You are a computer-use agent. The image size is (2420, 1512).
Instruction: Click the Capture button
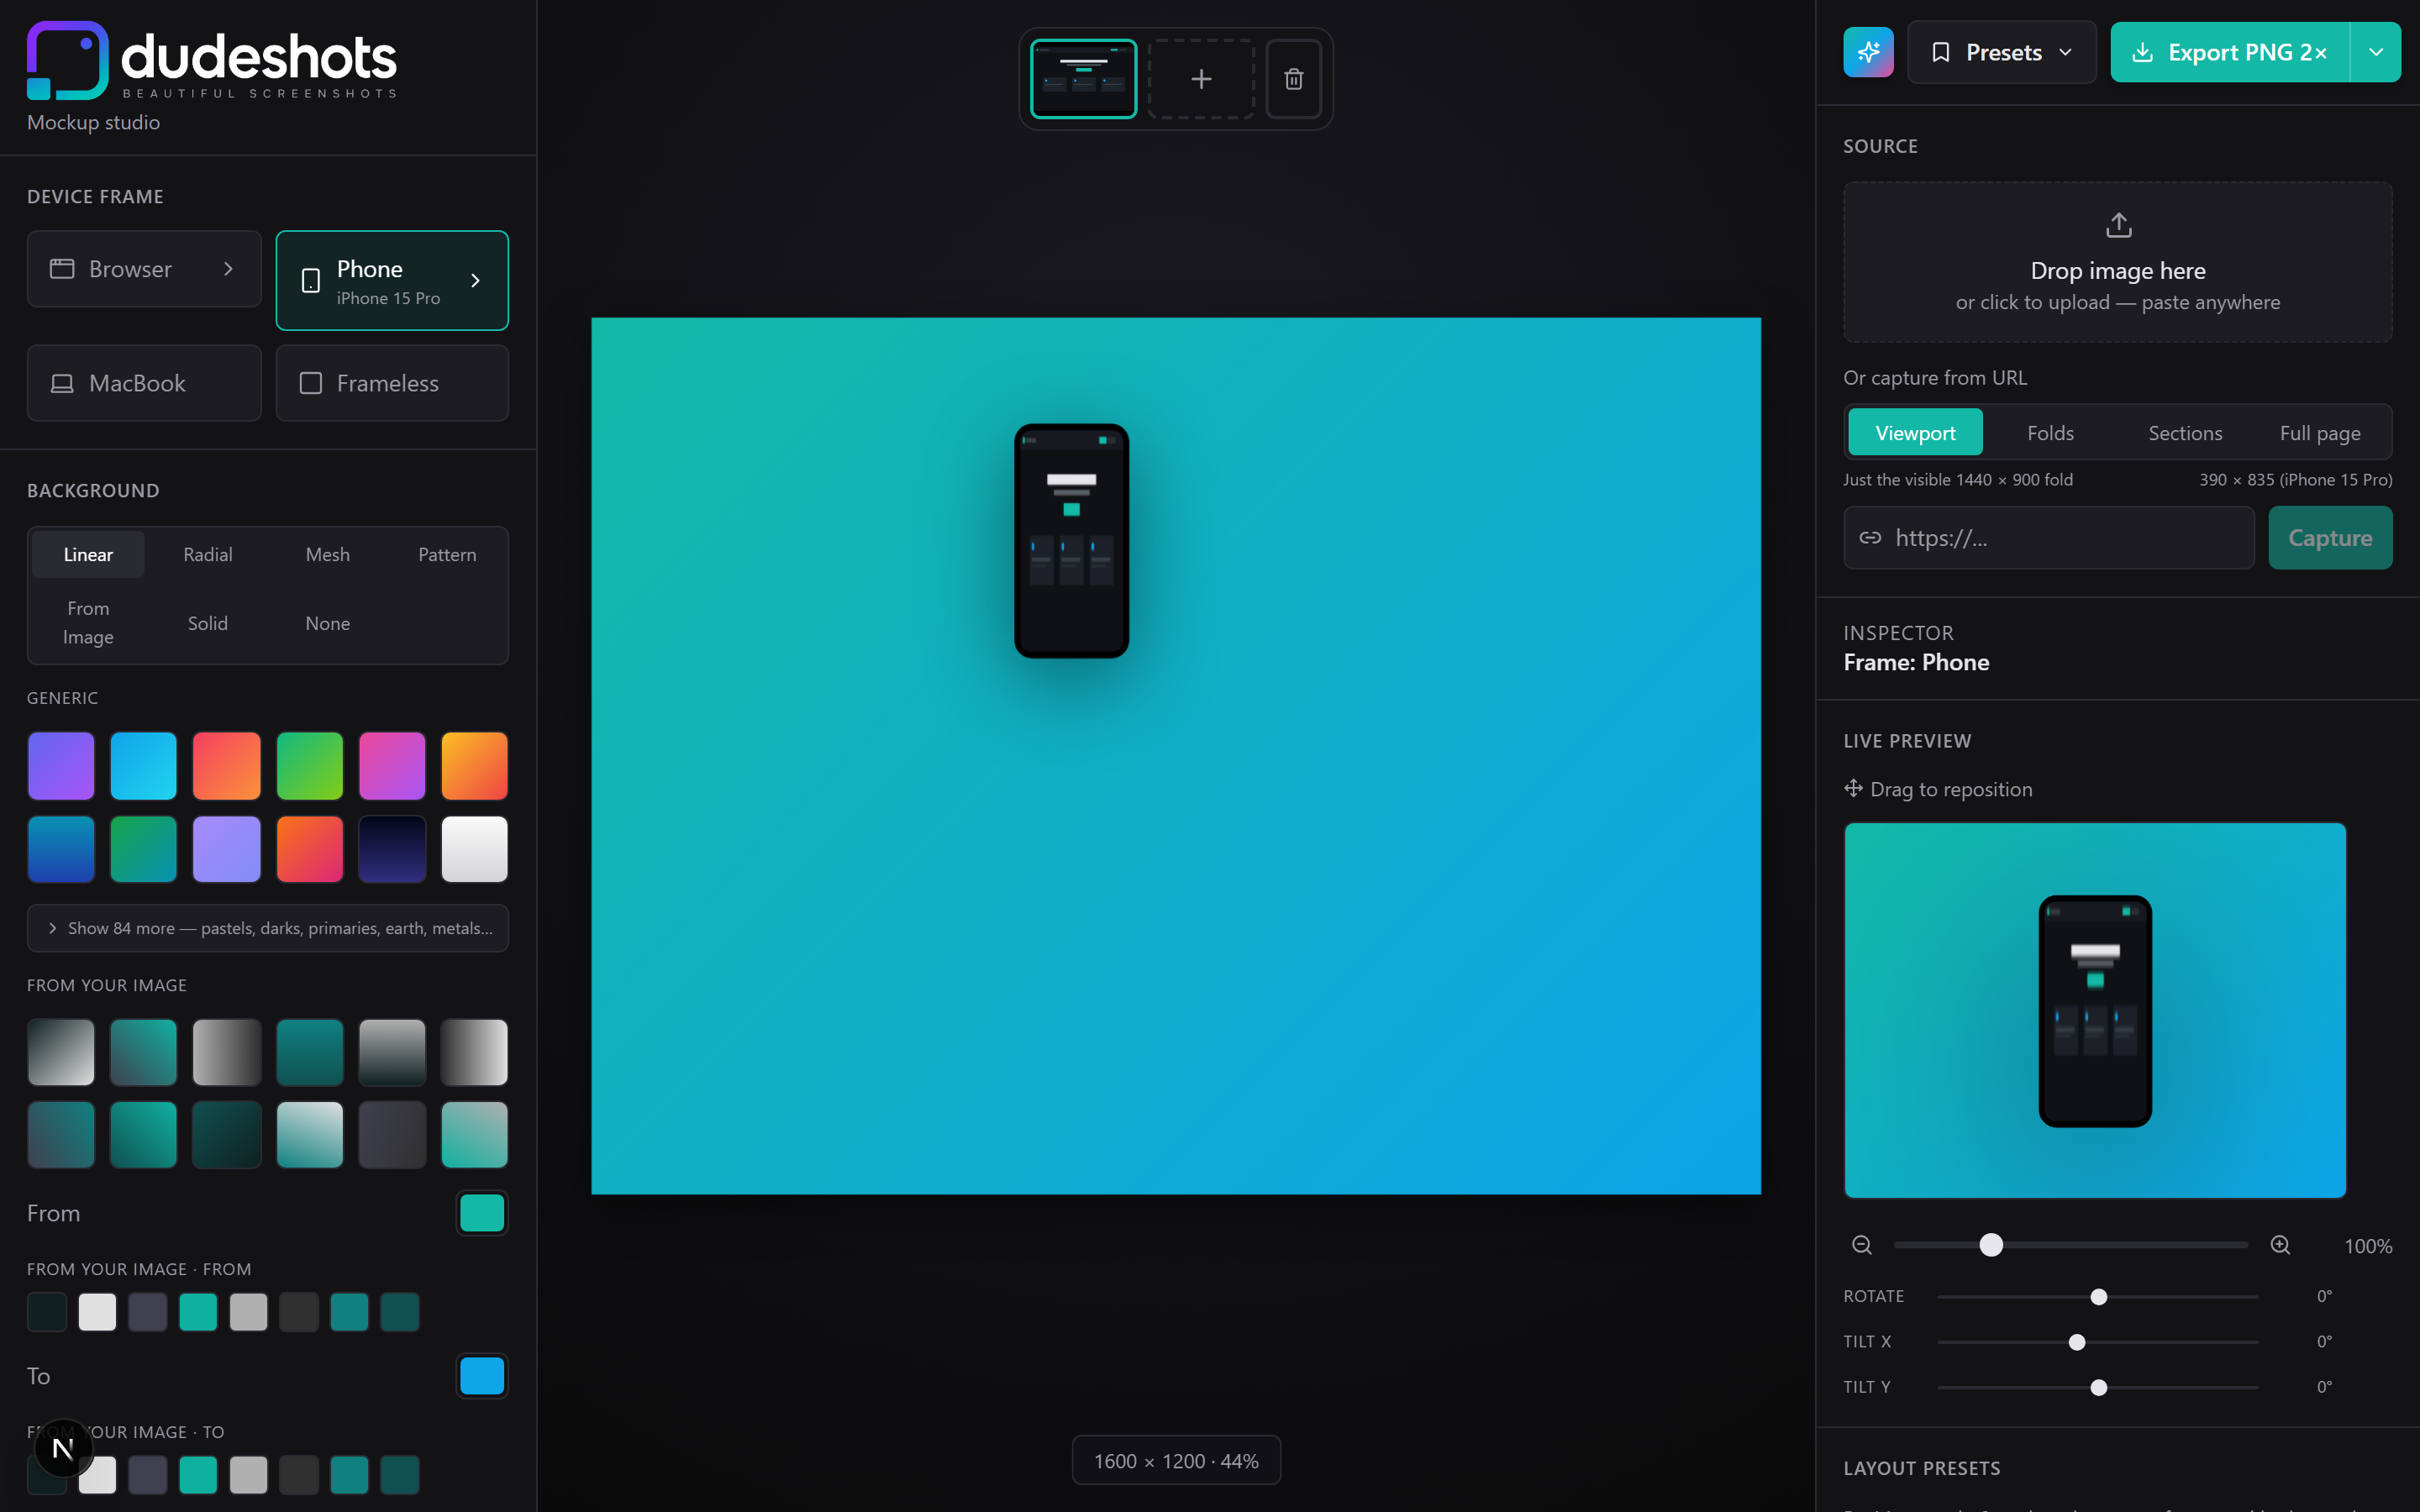[x=2330, y=538]
